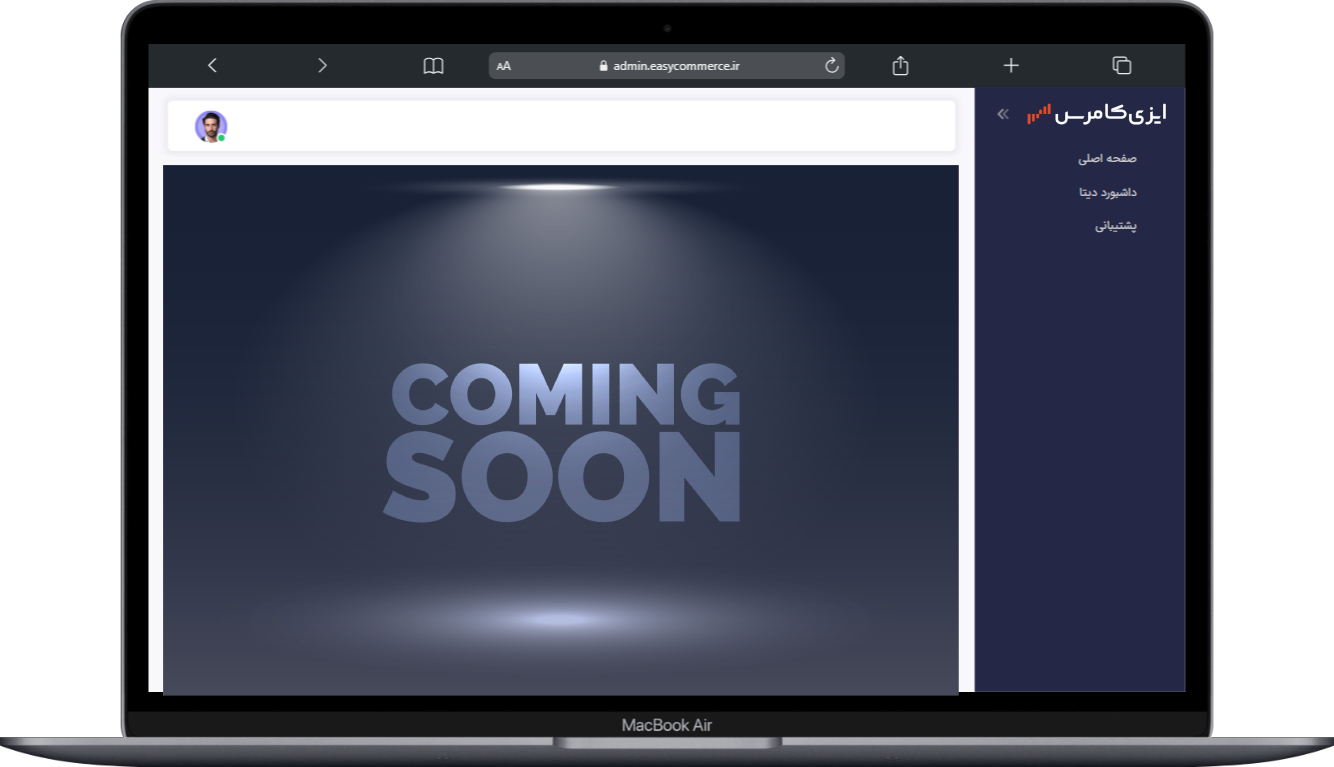Screen dimensions: 1334x767
Task: Open a new tab with the plus icon
Action: click(1011, 65)
